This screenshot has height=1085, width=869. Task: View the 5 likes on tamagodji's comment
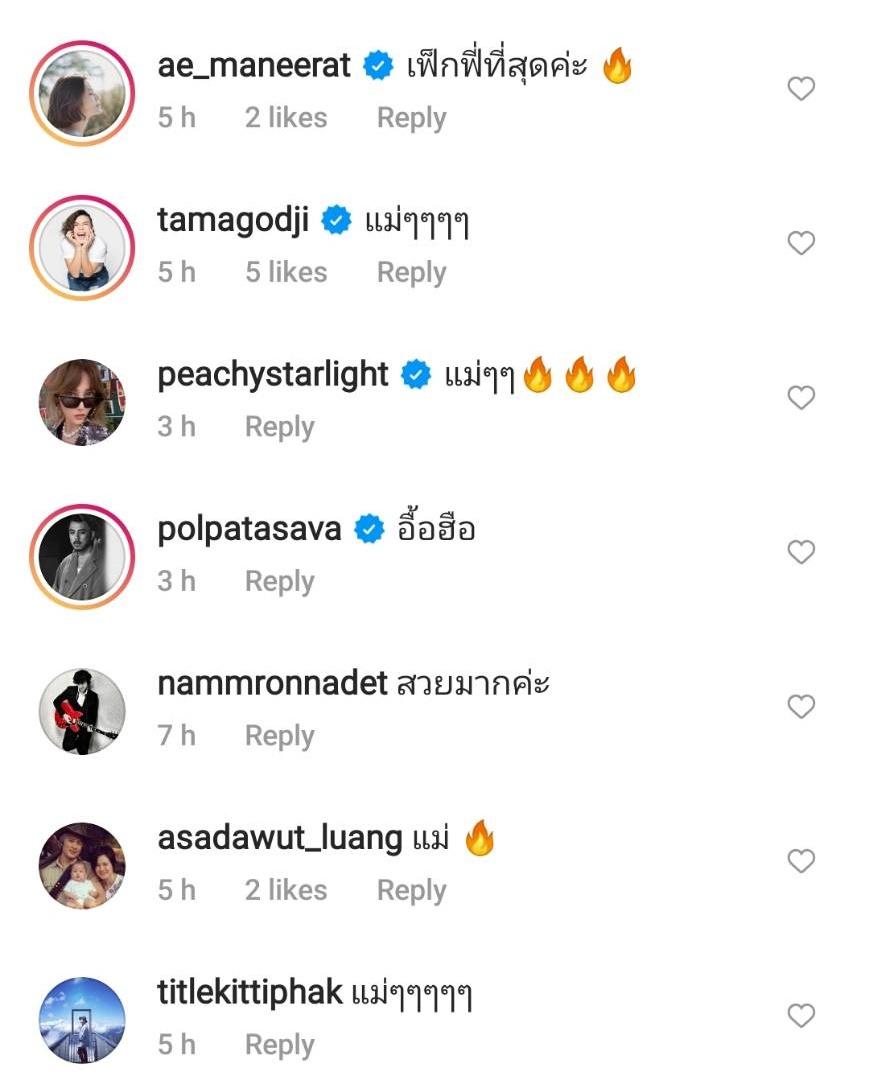pyautogui.click(x=286, y=272)
